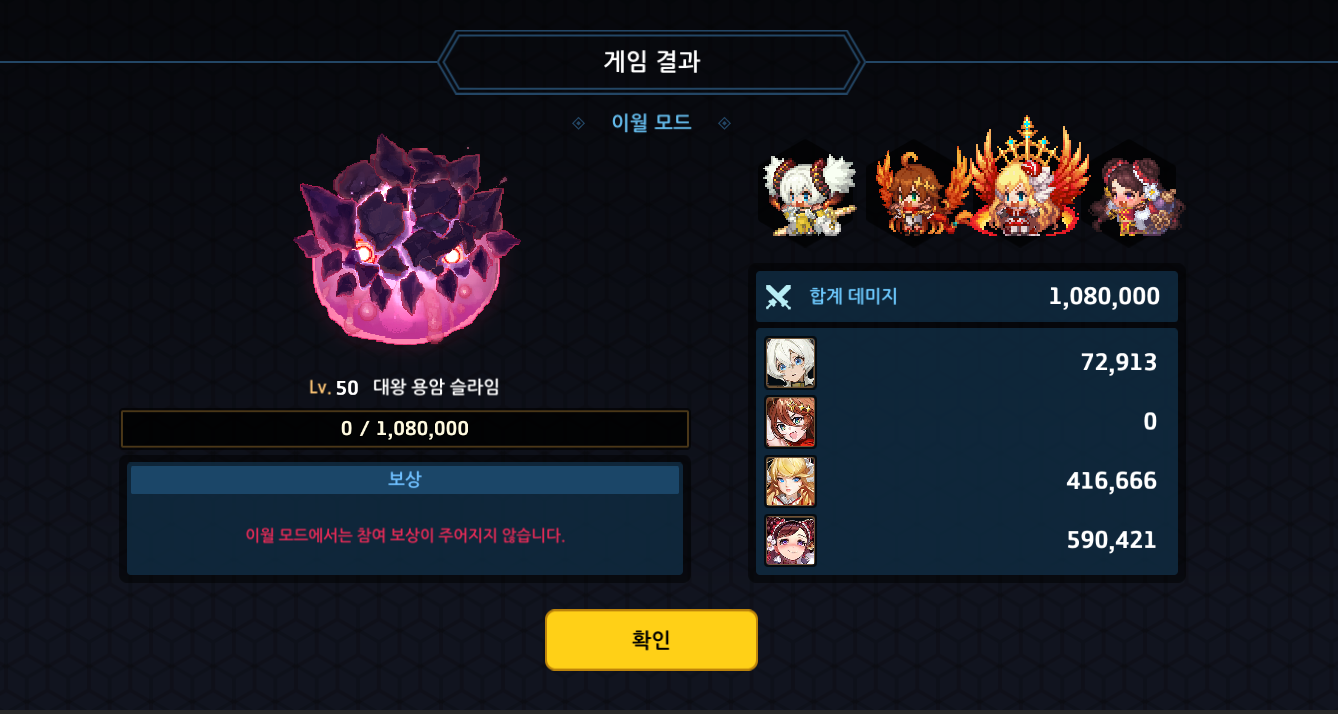Click the diamond icon left of 이월 모드
The width and height of the screenshot is (1338, 714).
(578, 123)
